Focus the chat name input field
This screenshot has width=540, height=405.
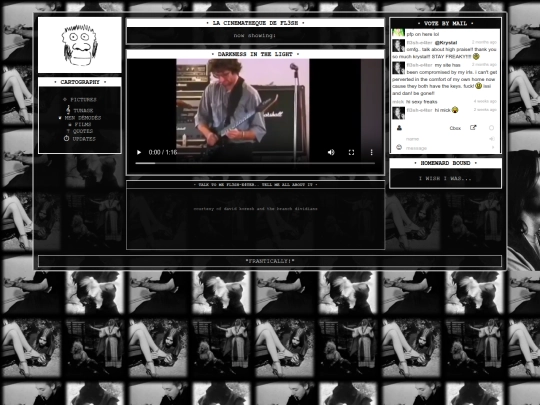pyautogui.click(x=446, y=139)
